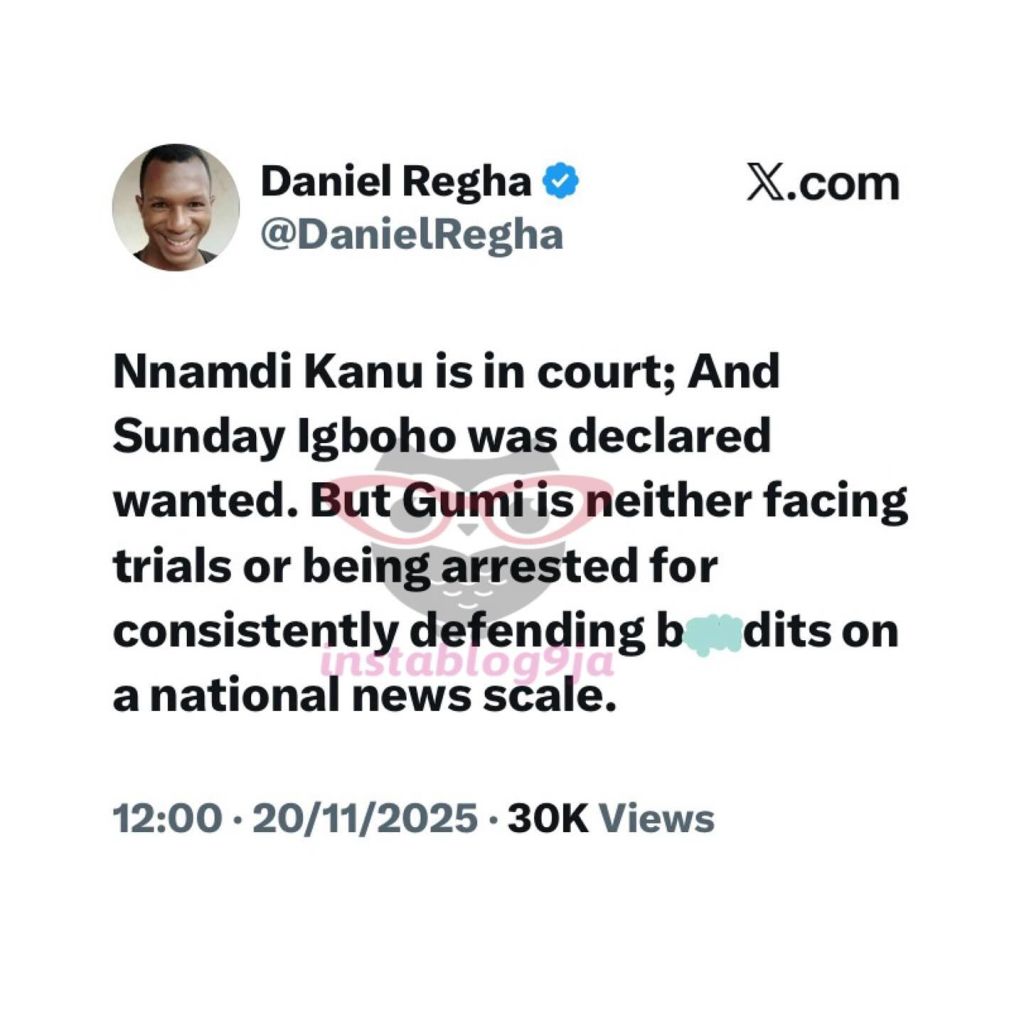The height and width of the screenshot is (1024, 1024).
Task: Click the 20/11/2025 date
Action: tap(365, 819)
